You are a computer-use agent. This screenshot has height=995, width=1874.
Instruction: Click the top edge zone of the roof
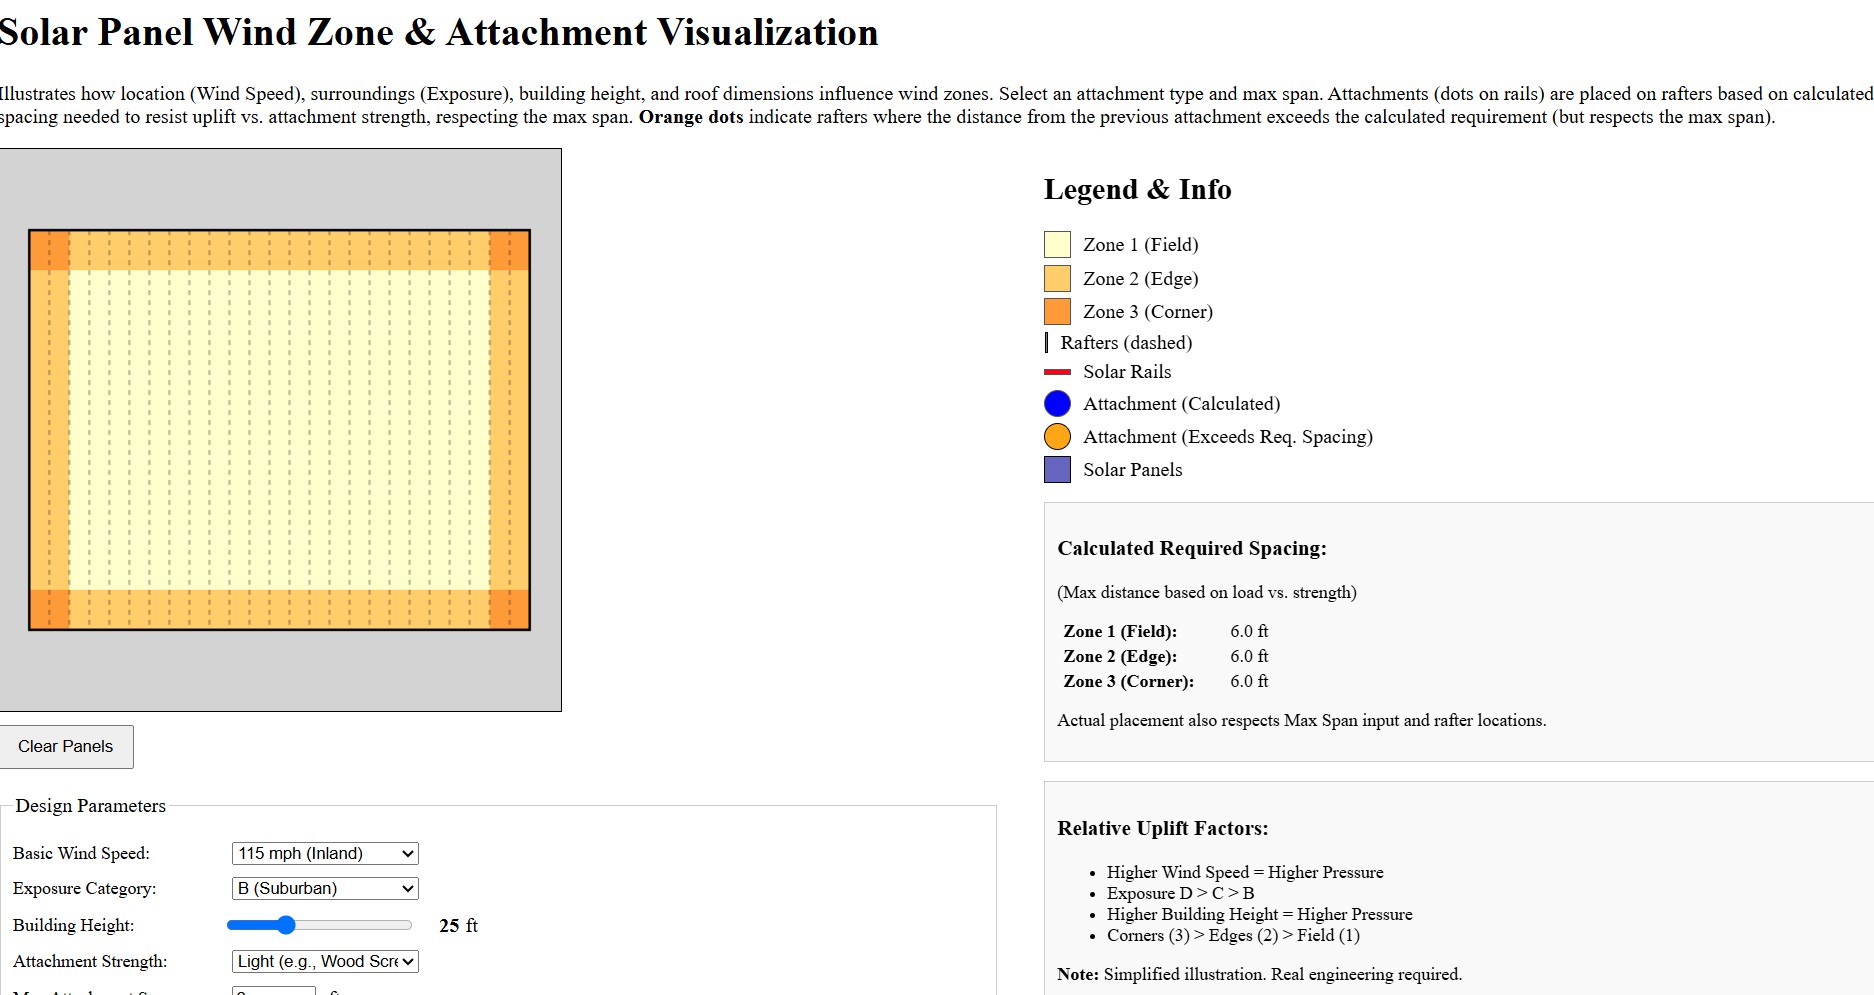(x=279, y=250)
